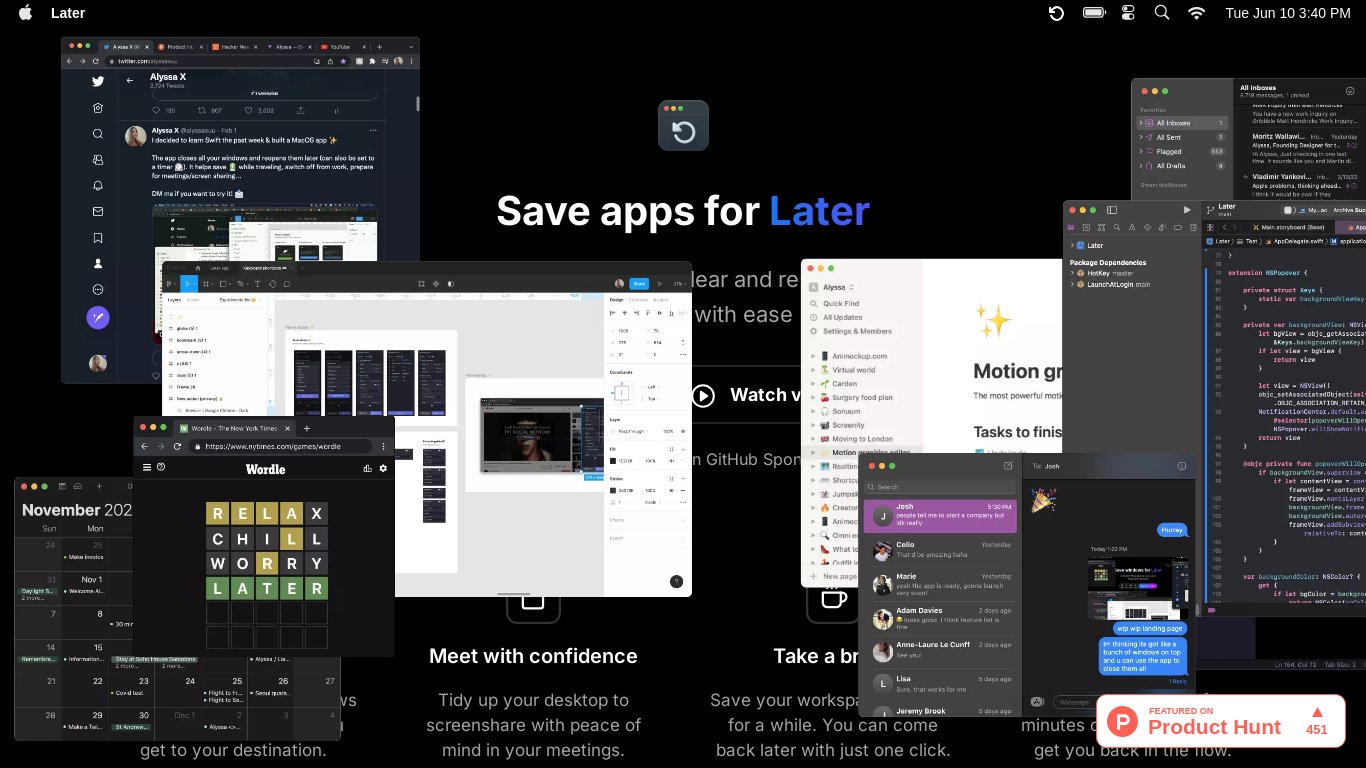Image resolution: width=1366 pixels, height=768 pixels.
Task: Click the reply icon showing 135
Action: tap(157, 110)
